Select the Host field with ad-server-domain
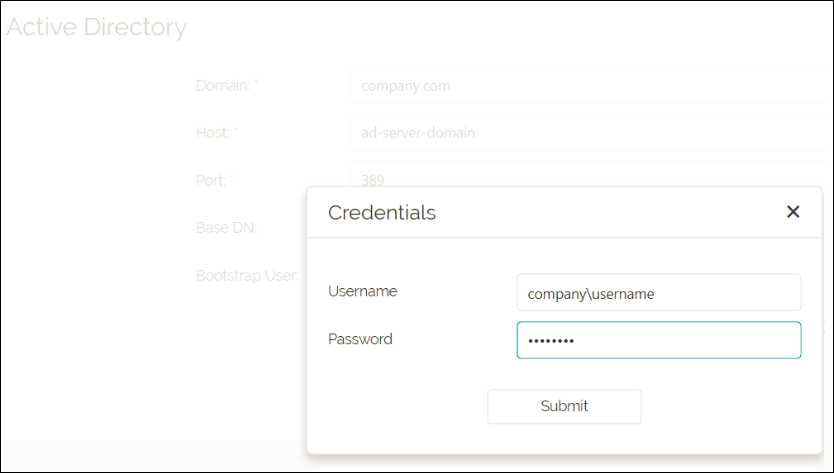 (588, 132)
